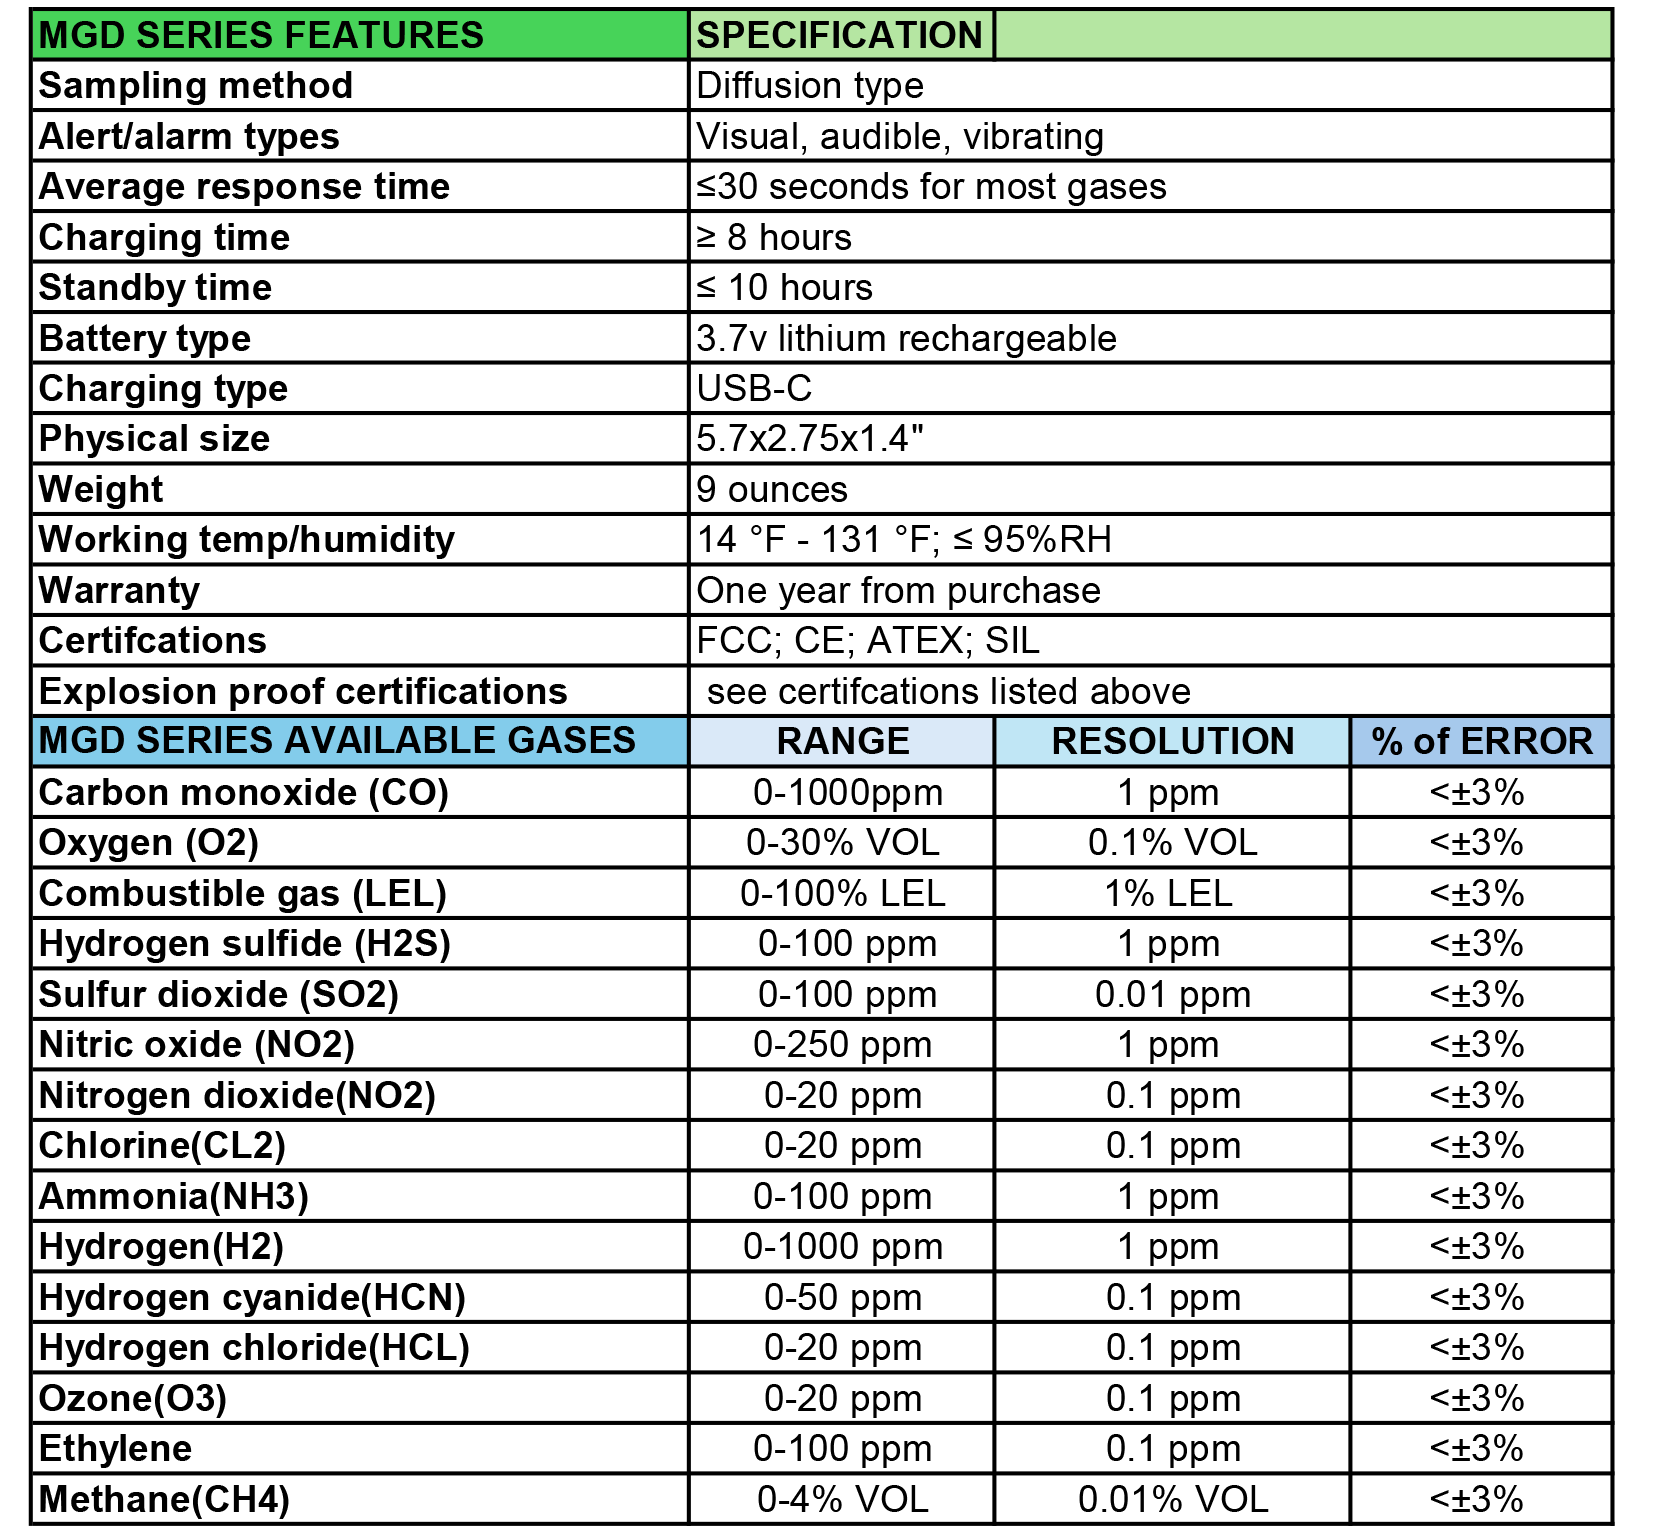Select the Hydrogen sulfide (H2S) row

359,944
